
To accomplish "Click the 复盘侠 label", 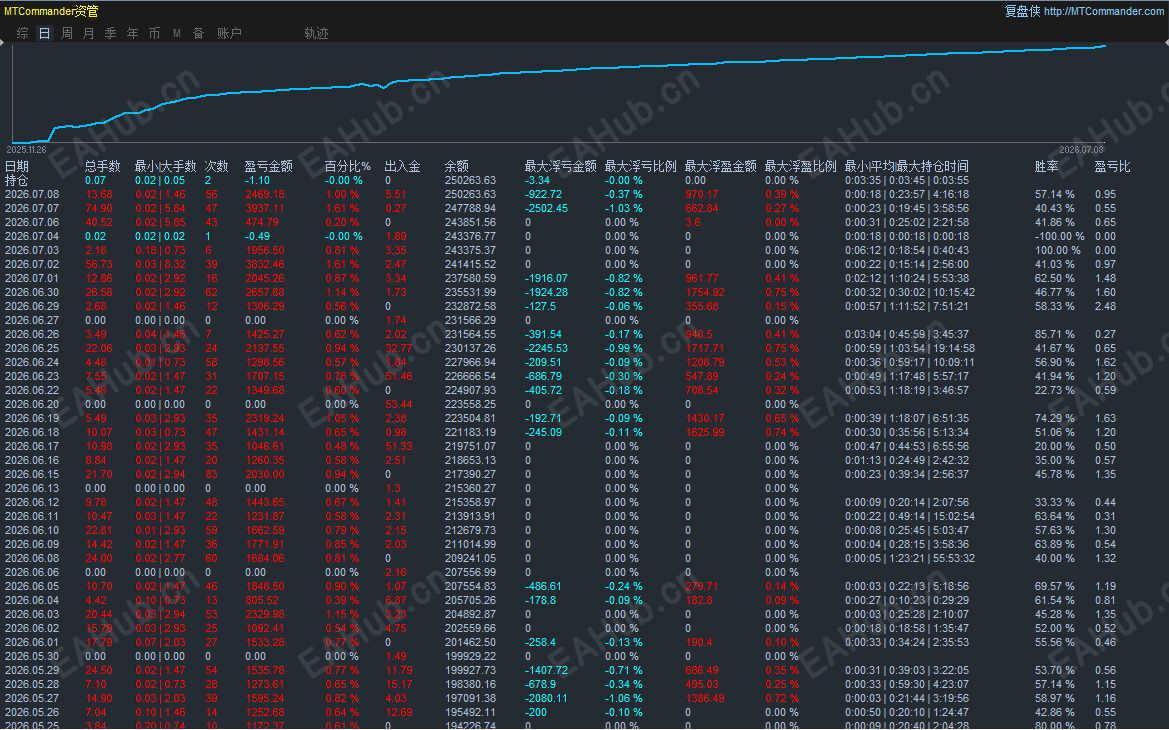I will tap(1022, 11).
